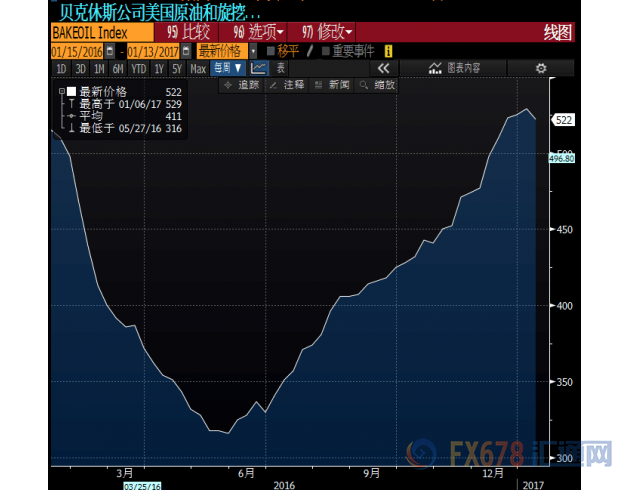Toggle the 重要事件 checkbox
This screenshot has width=630, height=490.
pyautogui.click(x=325, y=50)
